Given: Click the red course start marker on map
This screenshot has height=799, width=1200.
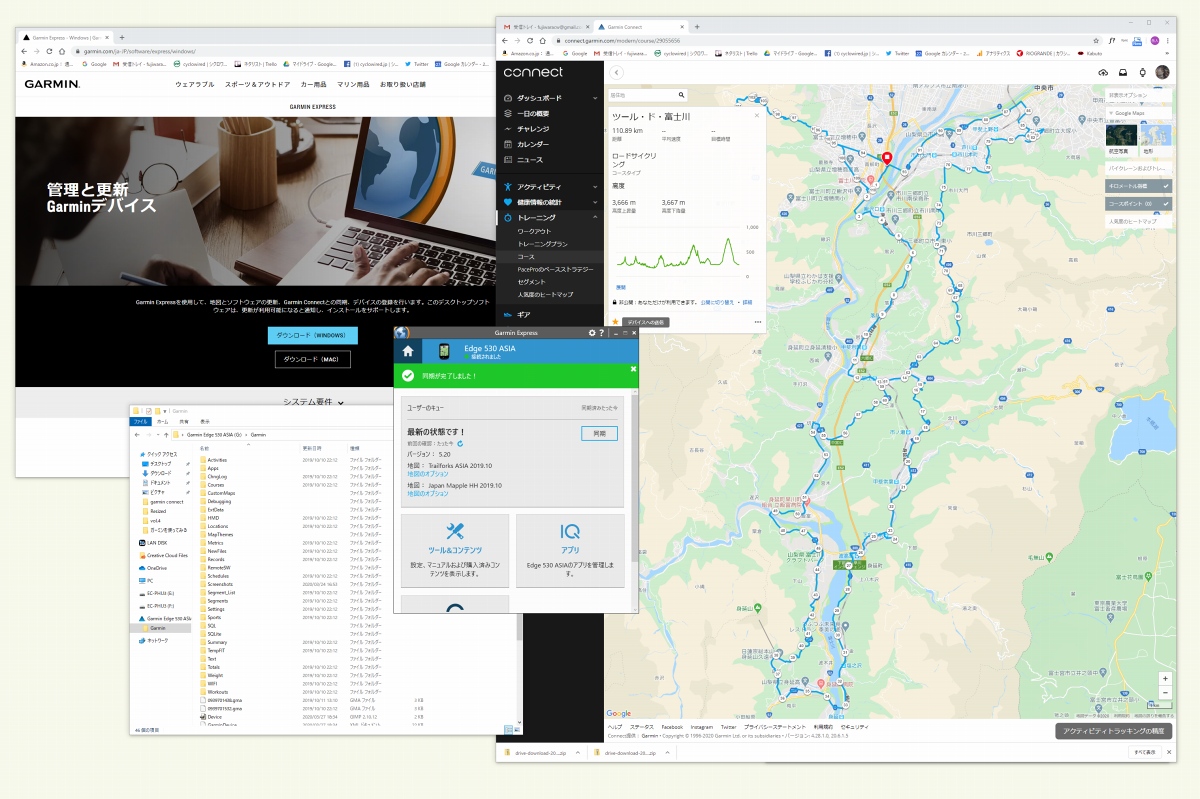Looking at the screenshot, I should tap(886, 159).
